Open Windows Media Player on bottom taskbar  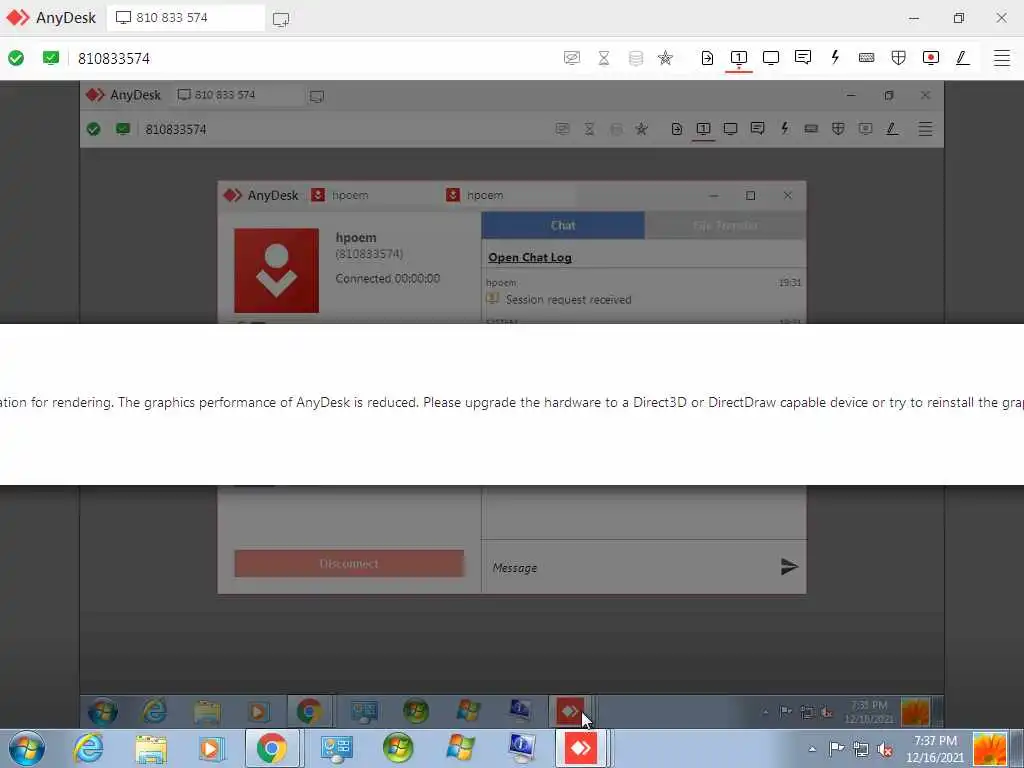click(x=211, y=749)
